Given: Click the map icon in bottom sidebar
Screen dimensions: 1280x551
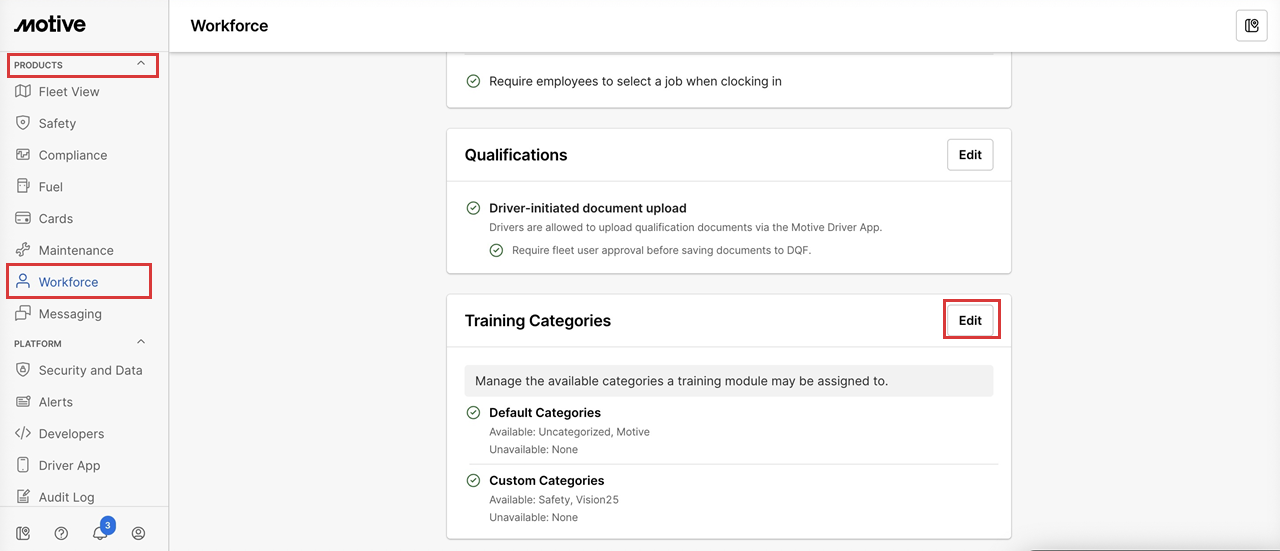Looking at the screenshot, I should click(22, 533).
